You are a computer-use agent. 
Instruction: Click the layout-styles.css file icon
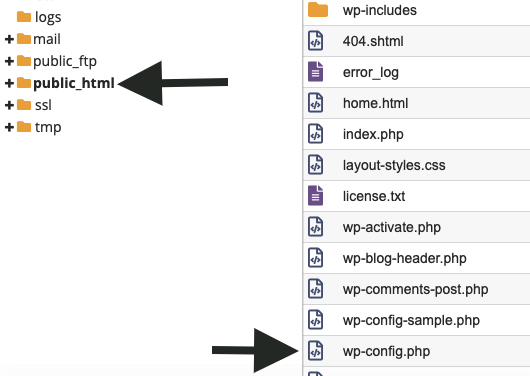pos(315,165)
